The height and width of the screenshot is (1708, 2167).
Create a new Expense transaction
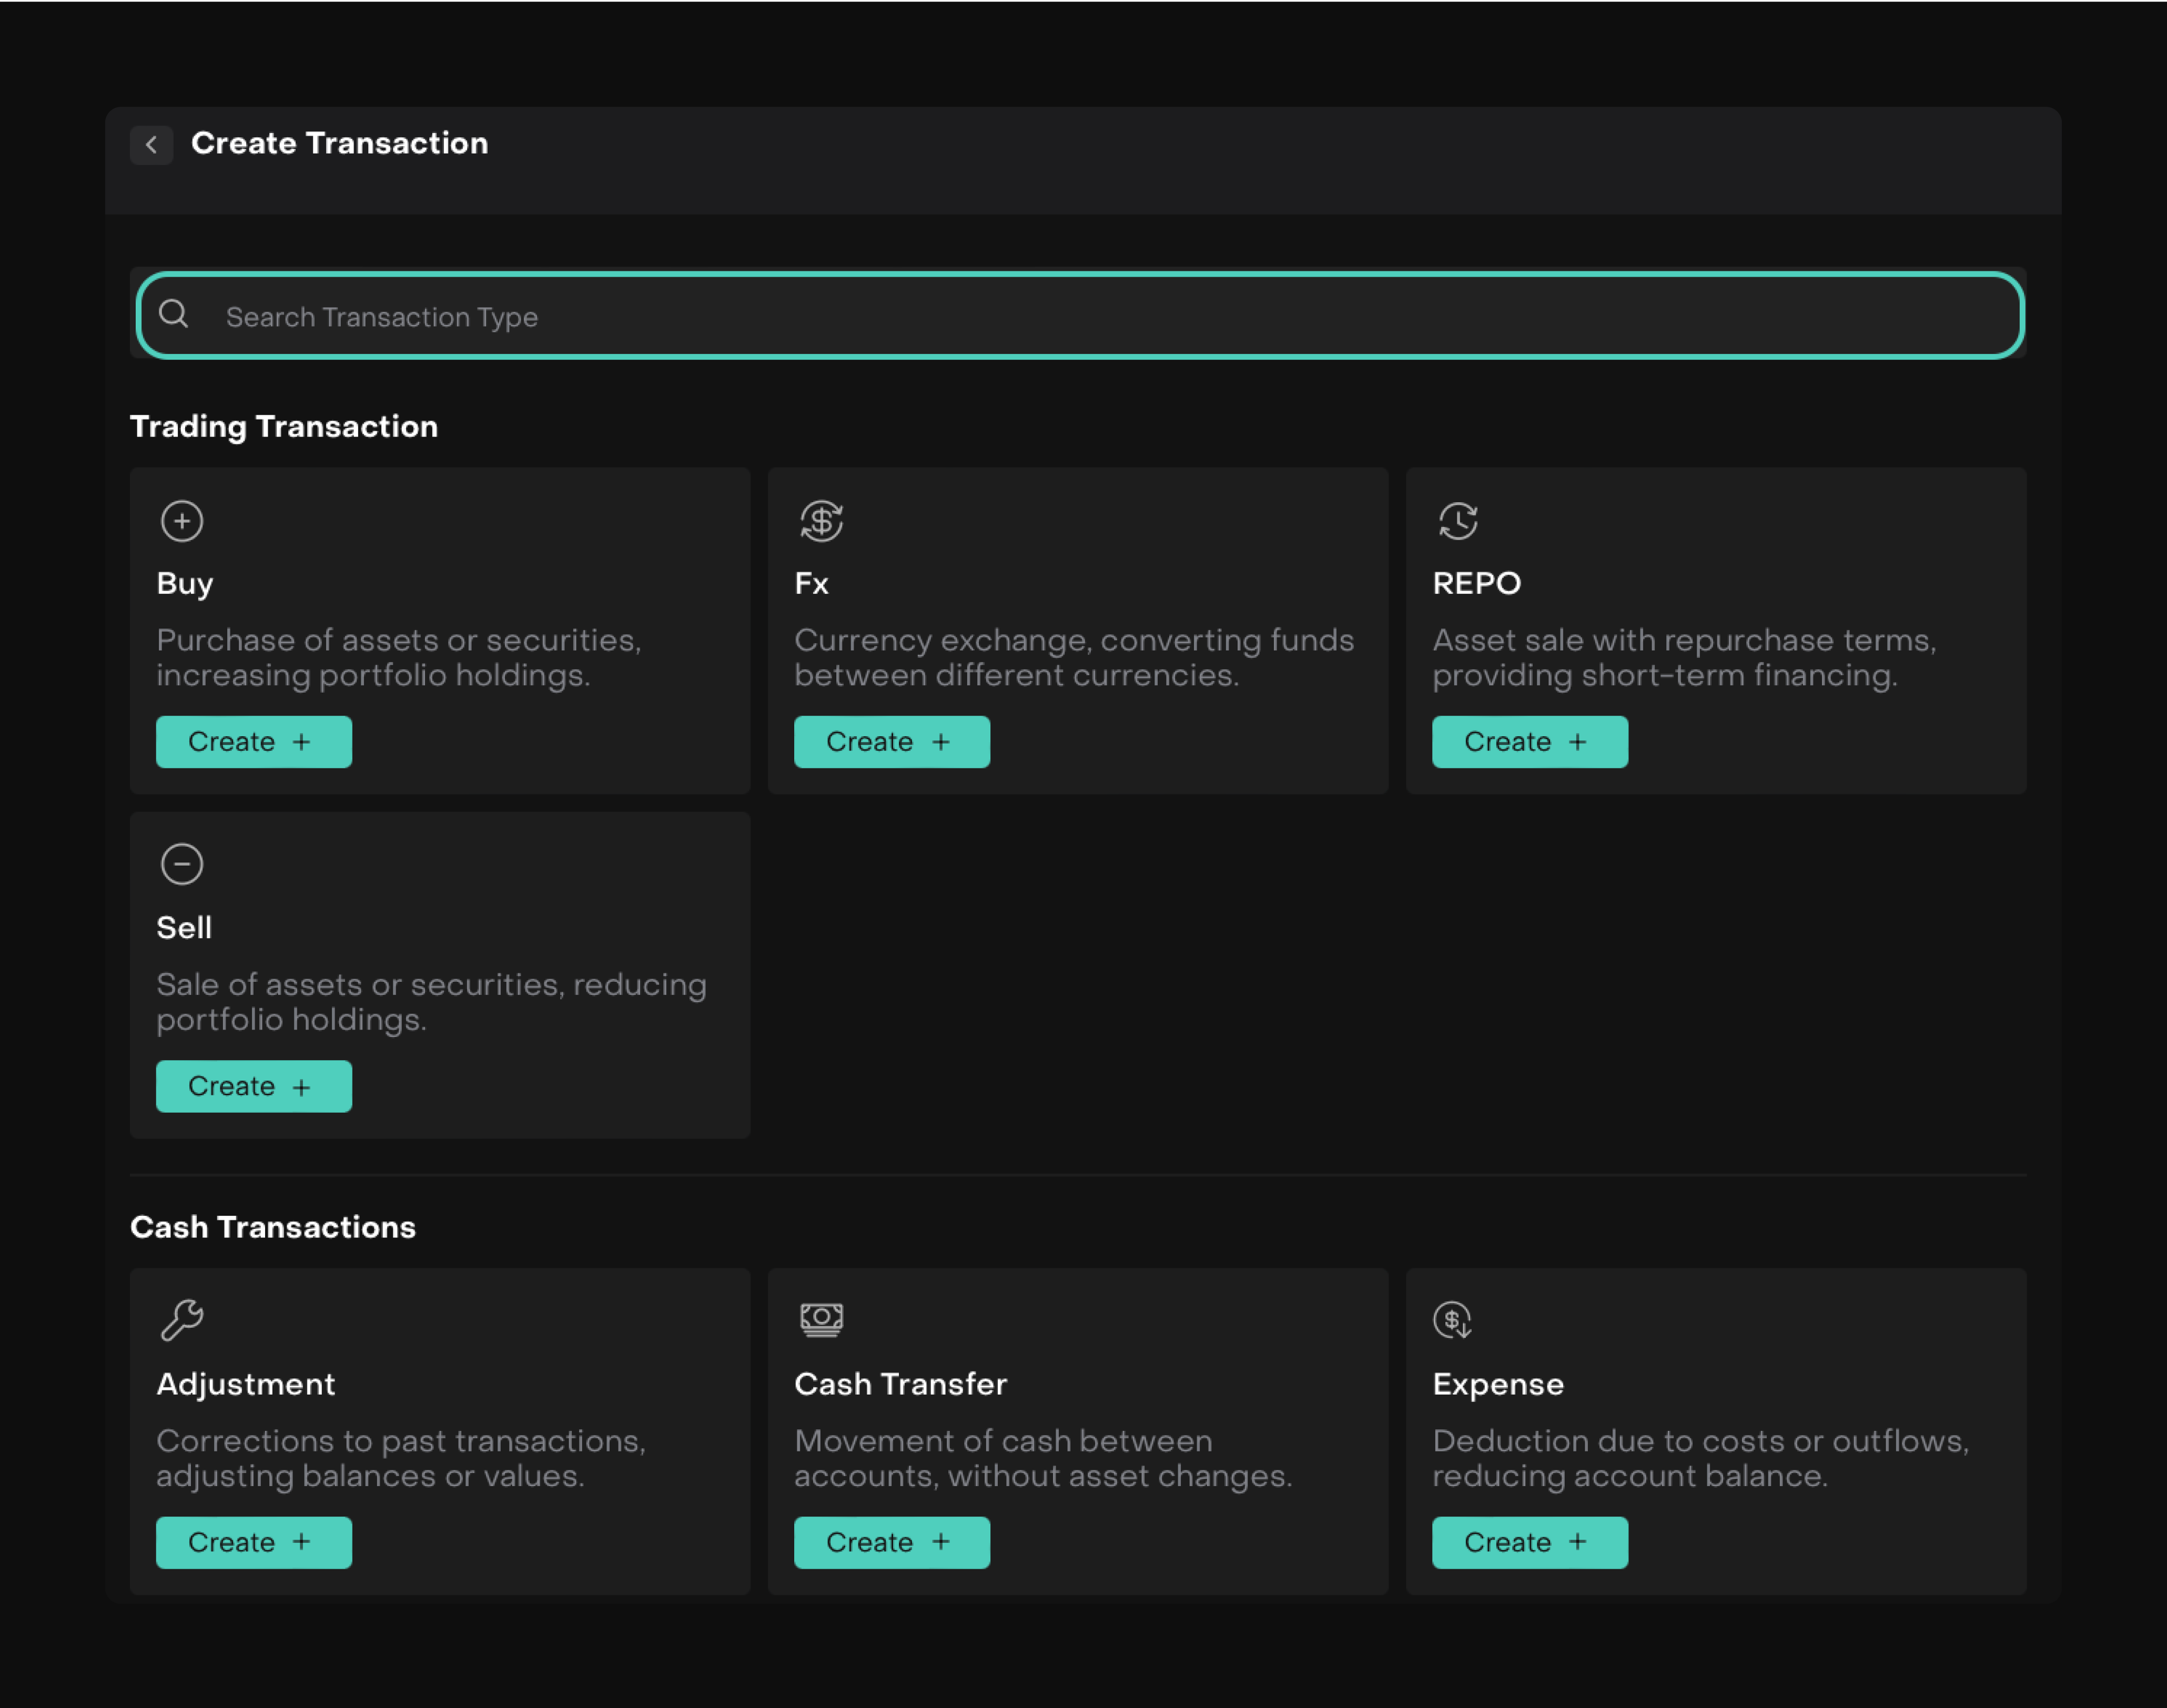pos(1529,1542)
